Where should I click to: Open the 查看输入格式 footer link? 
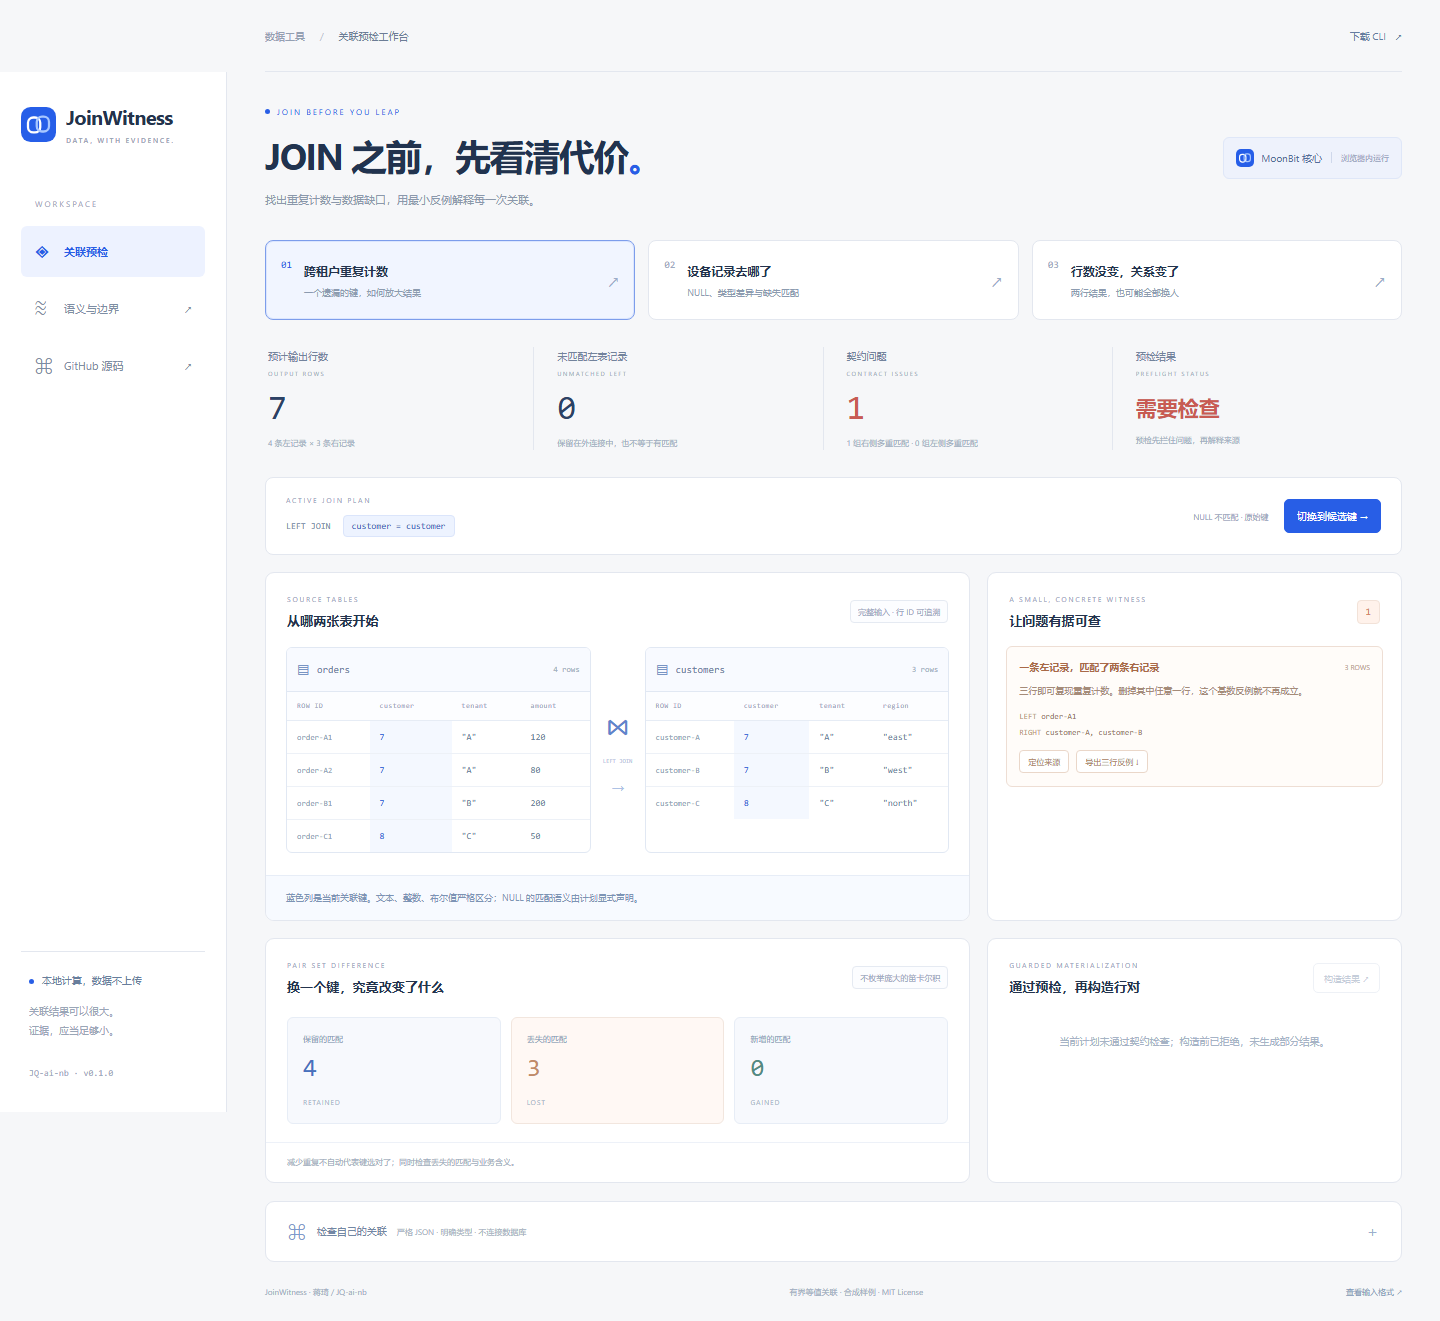[1373, 1292]
